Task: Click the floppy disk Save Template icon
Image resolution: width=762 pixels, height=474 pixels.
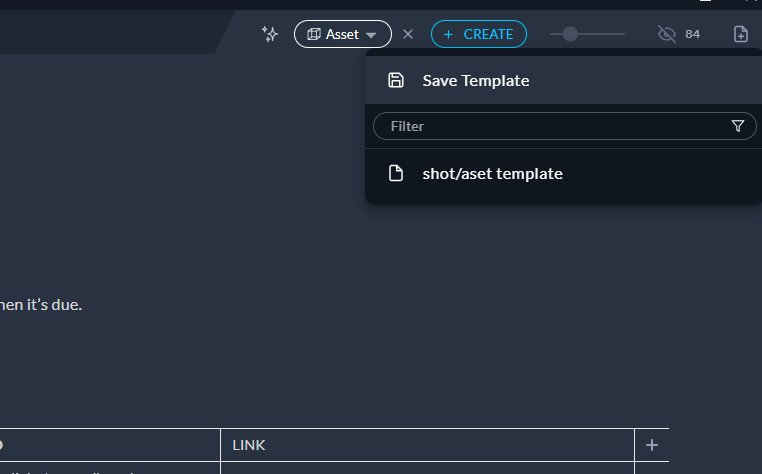Action: click(396, 80)
